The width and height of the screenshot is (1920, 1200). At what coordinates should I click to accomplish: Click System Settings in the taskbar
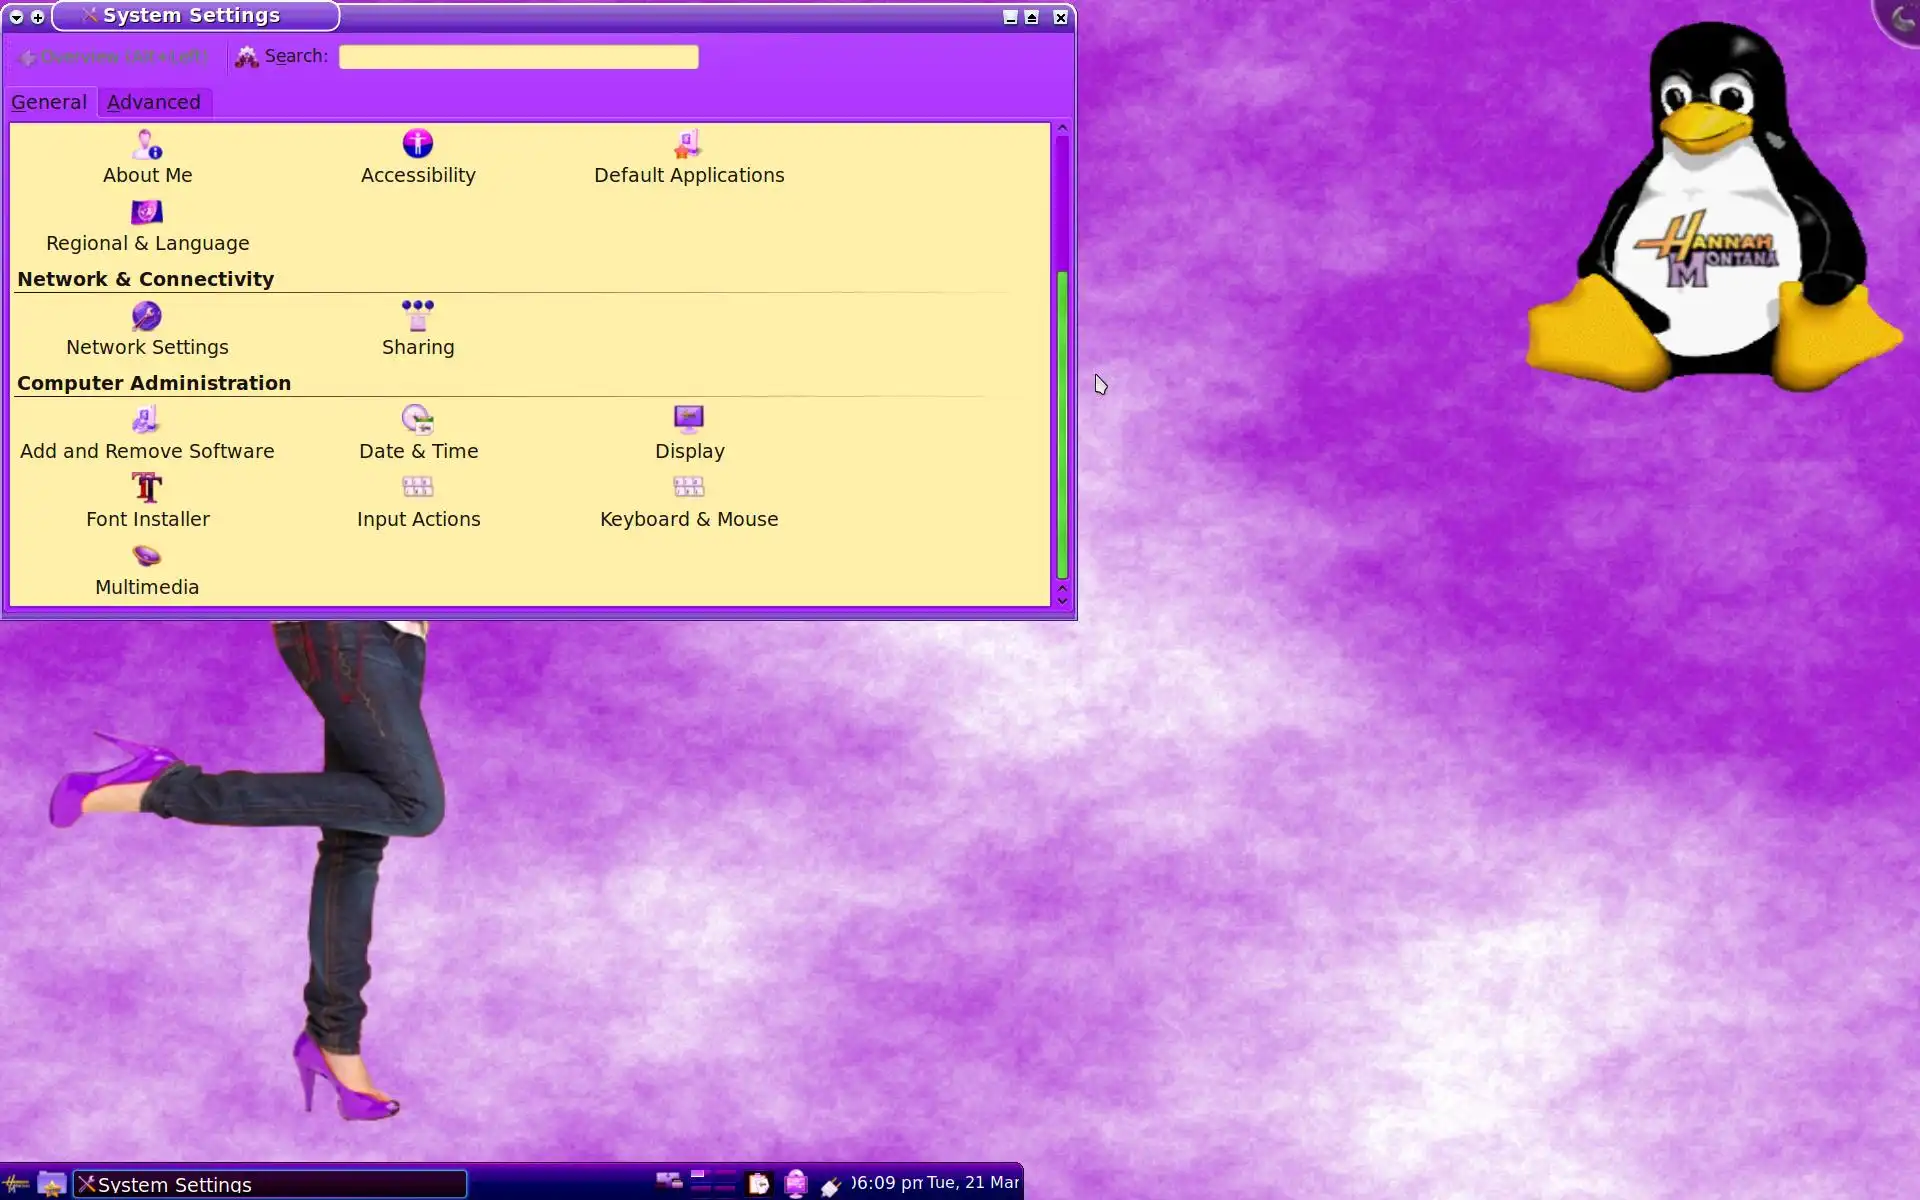[270, 1184]
